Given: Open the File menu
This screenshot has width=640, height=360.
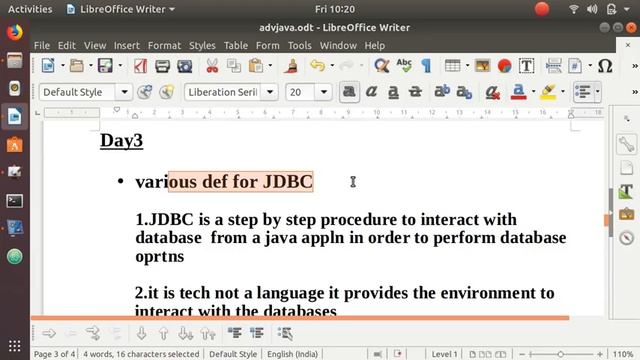Looking at the screenshot, I should pos(42,45).
